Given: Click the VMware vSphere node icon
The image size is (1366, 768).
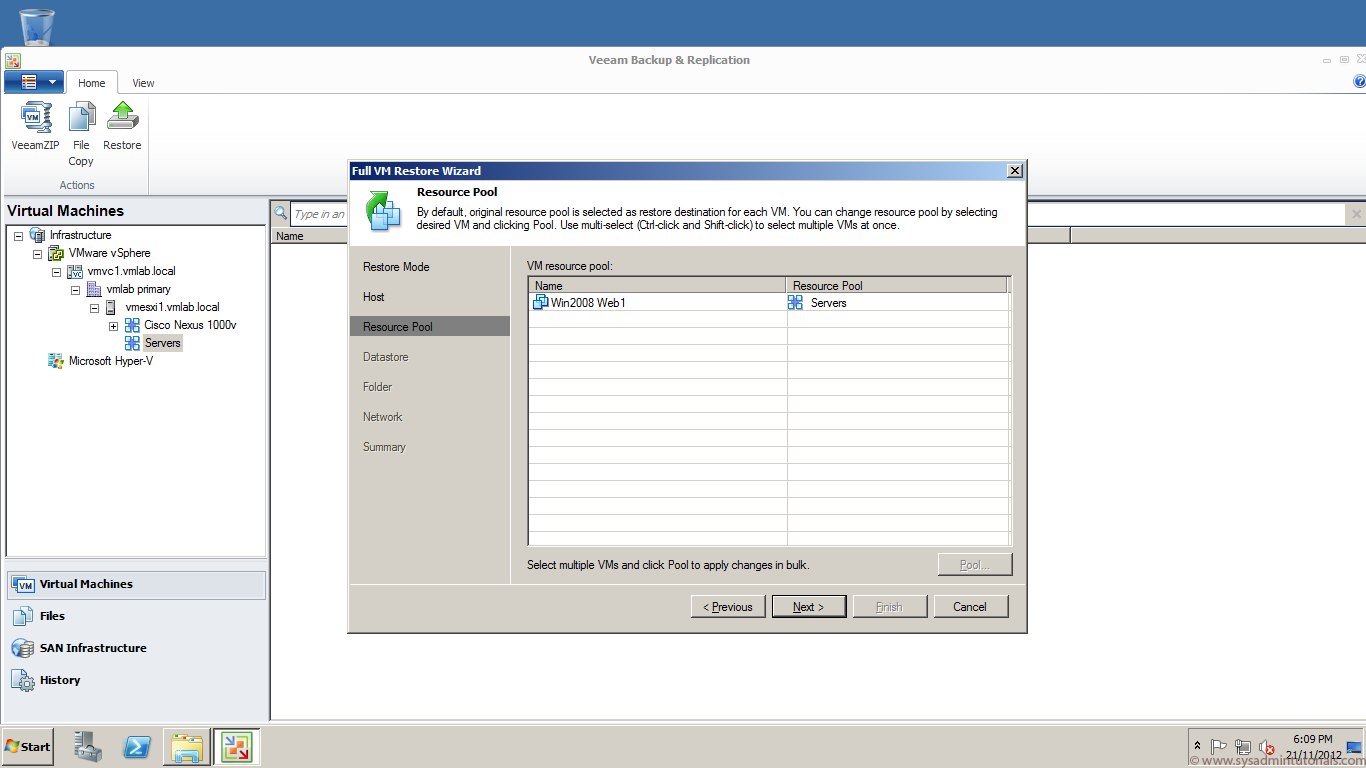Looking at the screenshot, I should [56, 253].
